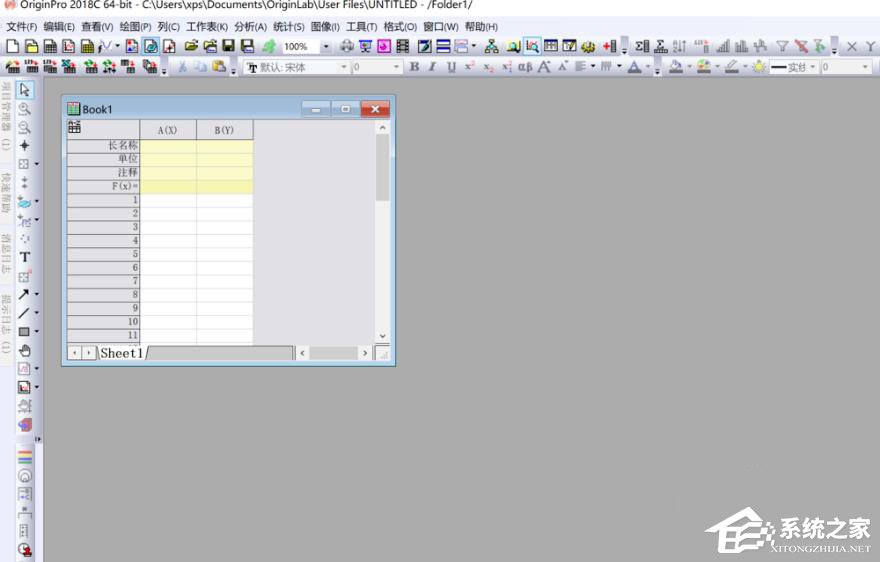The image size is (880, 562).
Task: Open the font color A swatch
Action: [x=634, y=67]
